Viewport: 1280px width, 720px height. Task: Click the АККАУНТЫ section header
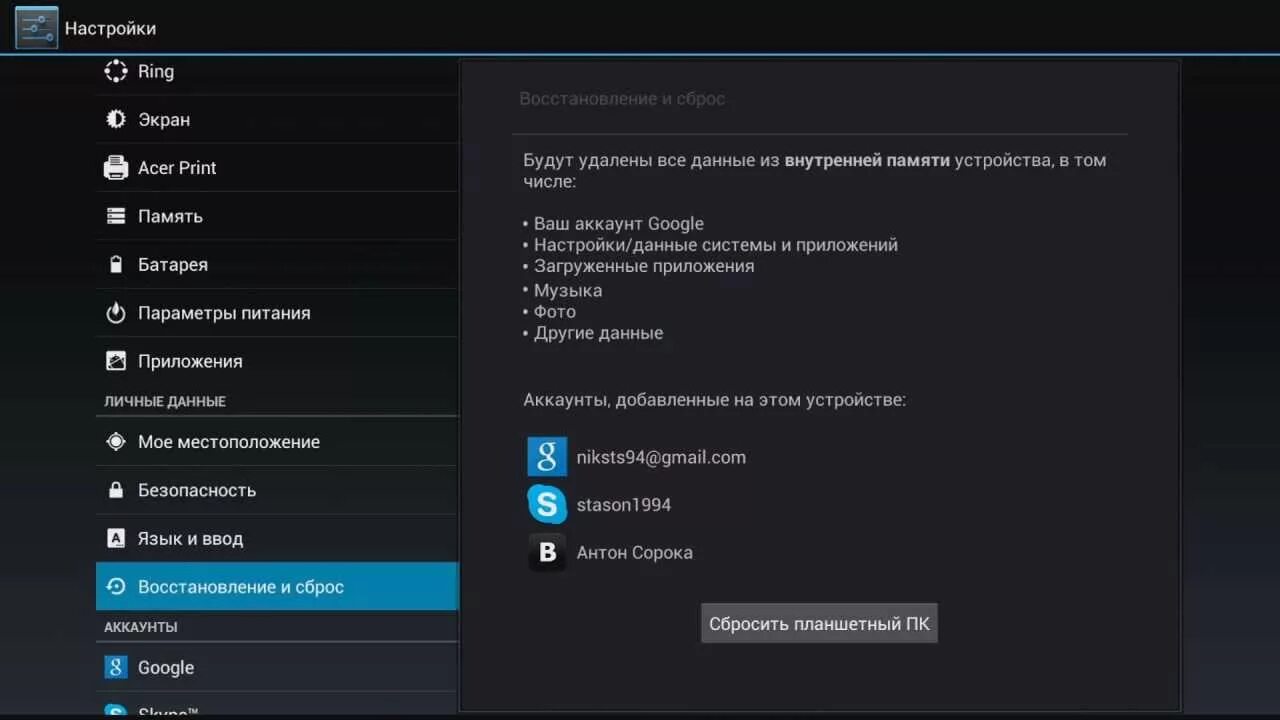tap(141, 627)
